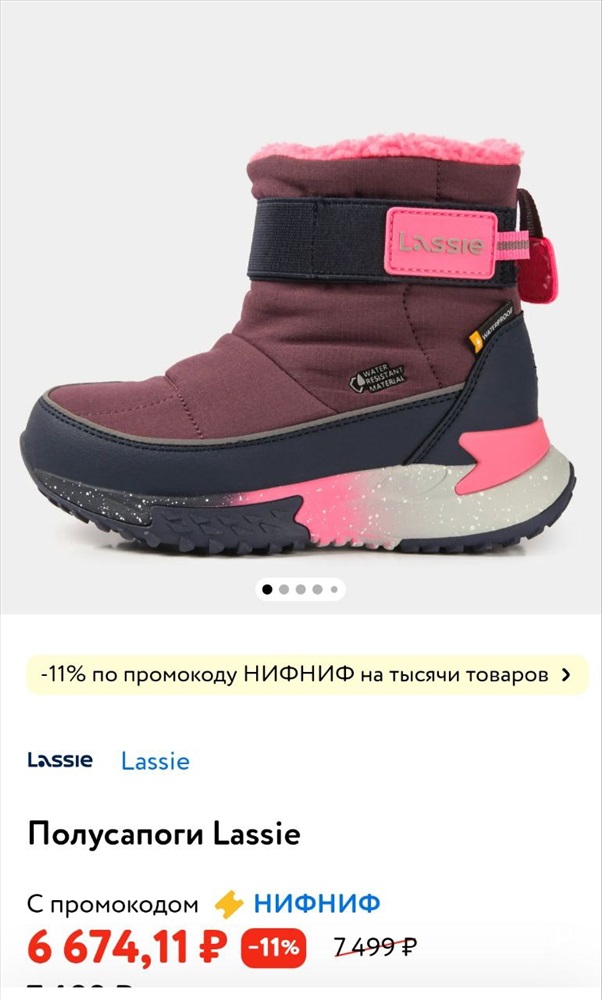
Task: Tap the С промокодом label
Action: (x=113, y=904)
